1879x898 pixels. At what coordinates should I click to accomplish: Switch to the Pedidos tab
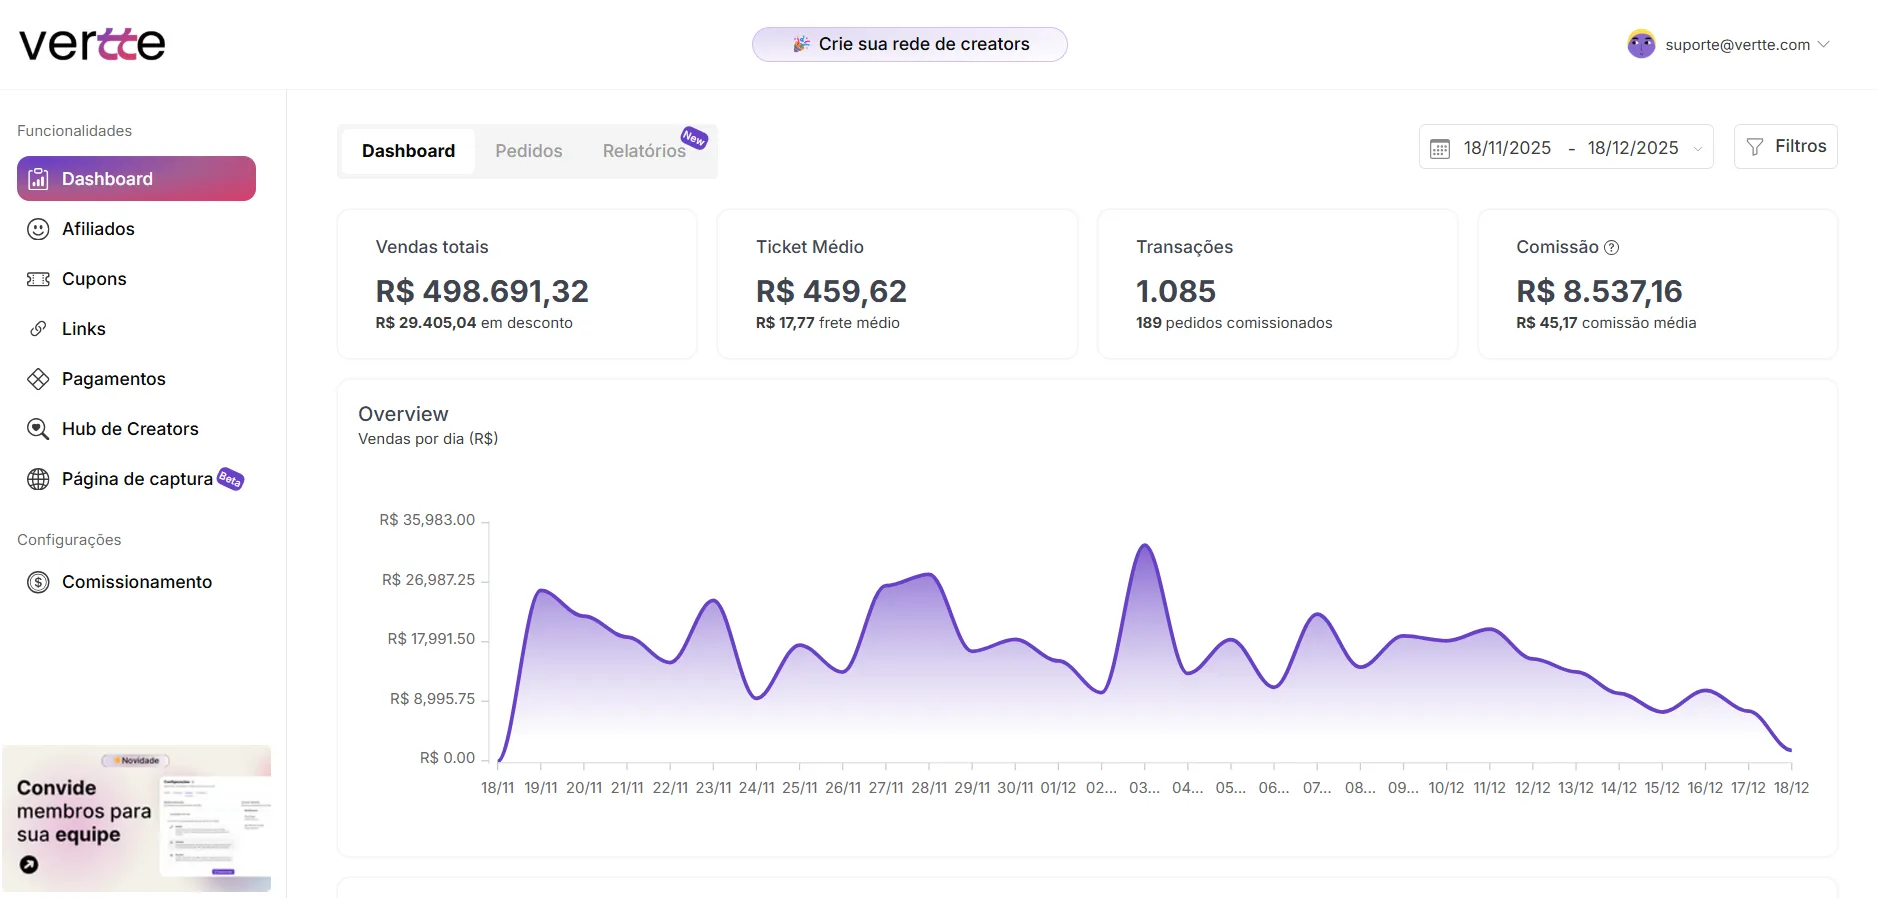point(528,151)
